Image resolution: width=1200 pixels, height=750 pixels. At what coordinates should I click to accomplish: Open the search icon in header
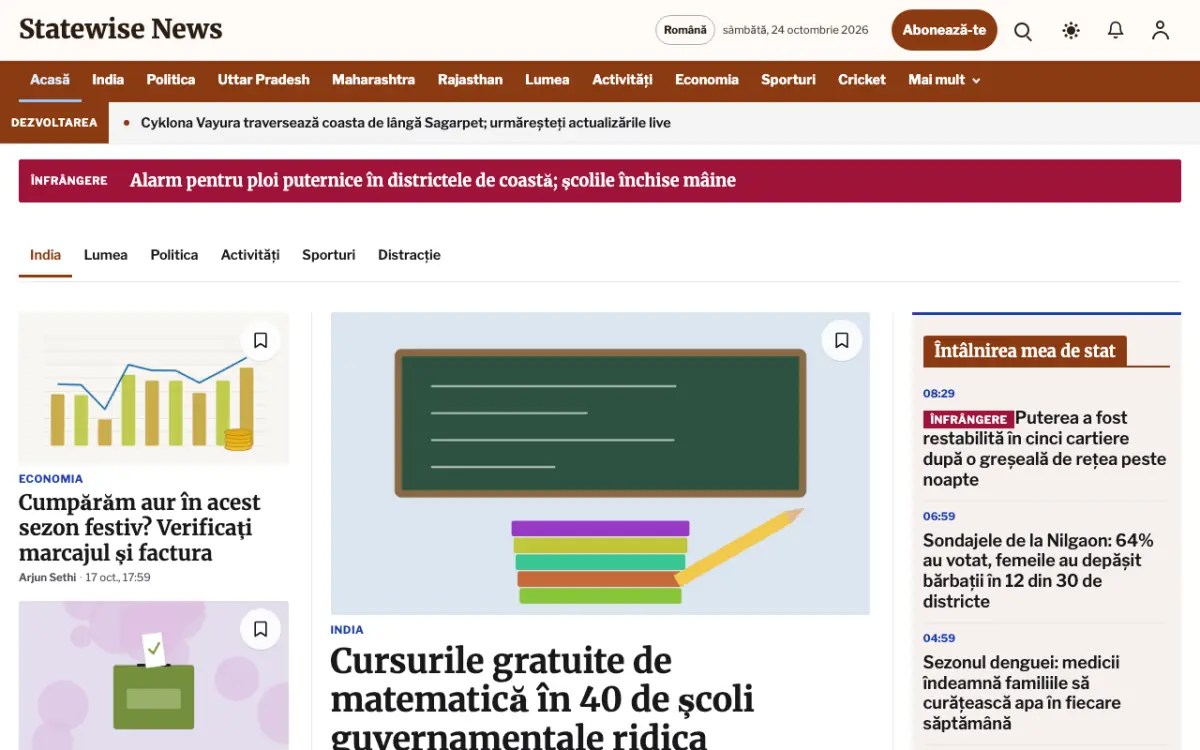pos(1023,31)
